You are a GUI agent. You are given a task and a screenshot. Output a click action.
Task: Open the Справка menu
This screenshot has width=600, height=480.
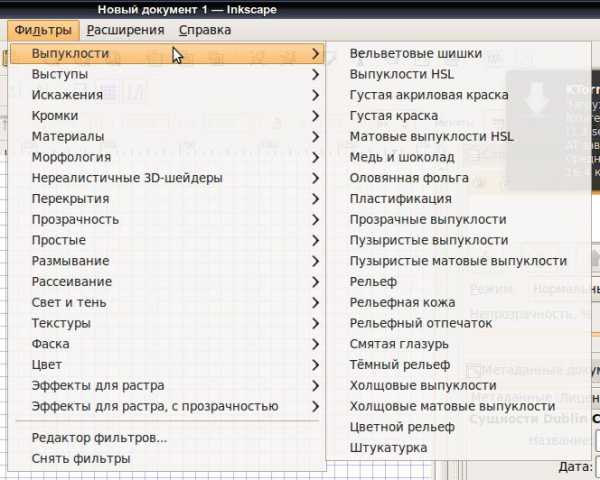point(205,30)
